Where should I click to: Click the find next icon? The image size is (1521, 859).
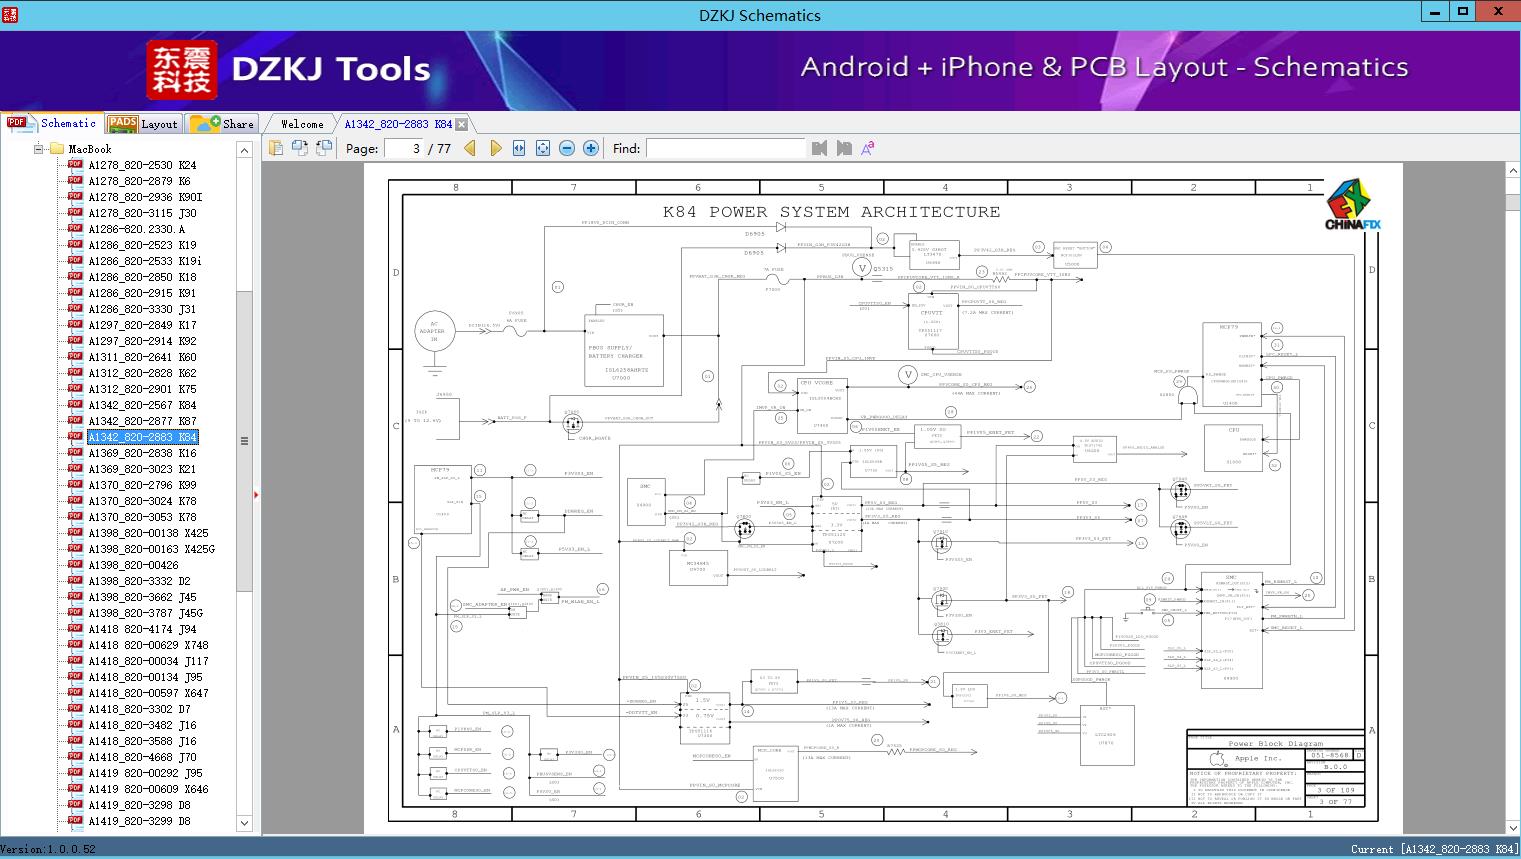pos(844,148)
